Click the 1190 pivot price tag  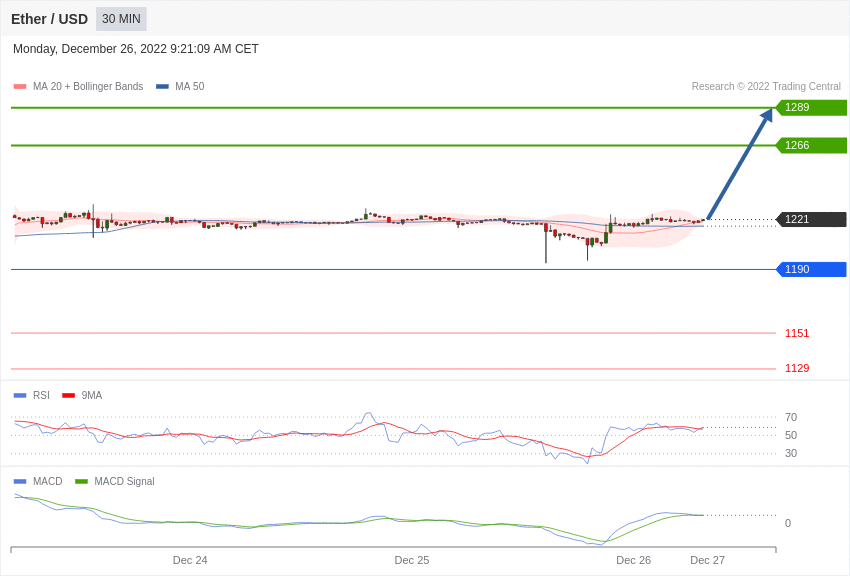point(812,269)
